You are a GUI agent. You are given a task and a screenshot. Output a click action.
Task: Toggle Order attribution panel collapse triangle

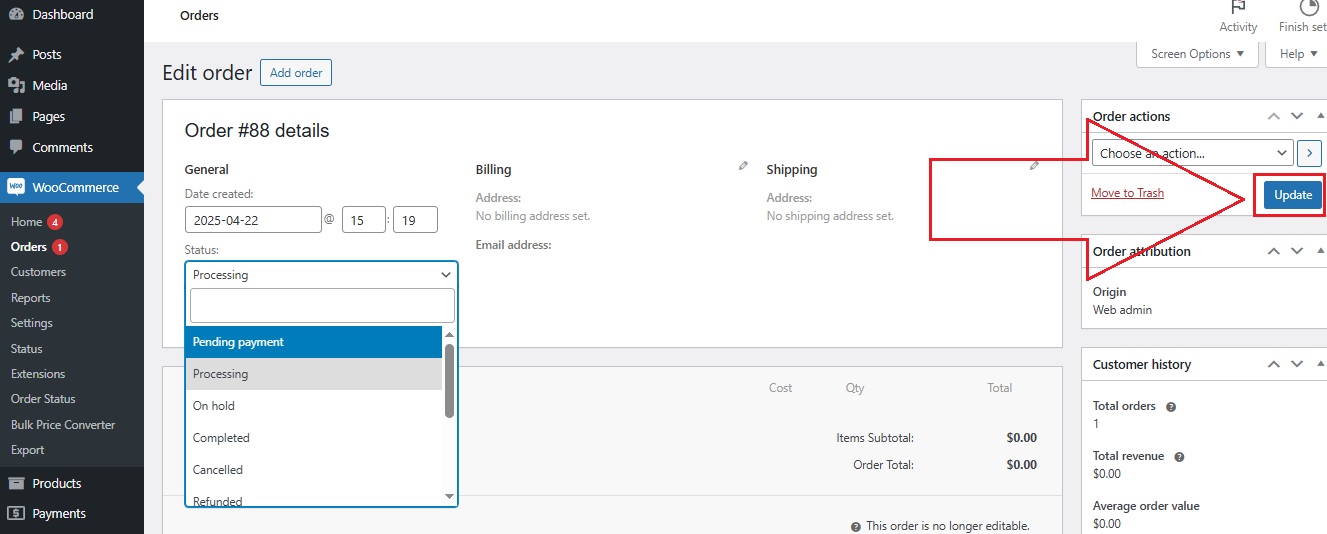[1321, 251]
